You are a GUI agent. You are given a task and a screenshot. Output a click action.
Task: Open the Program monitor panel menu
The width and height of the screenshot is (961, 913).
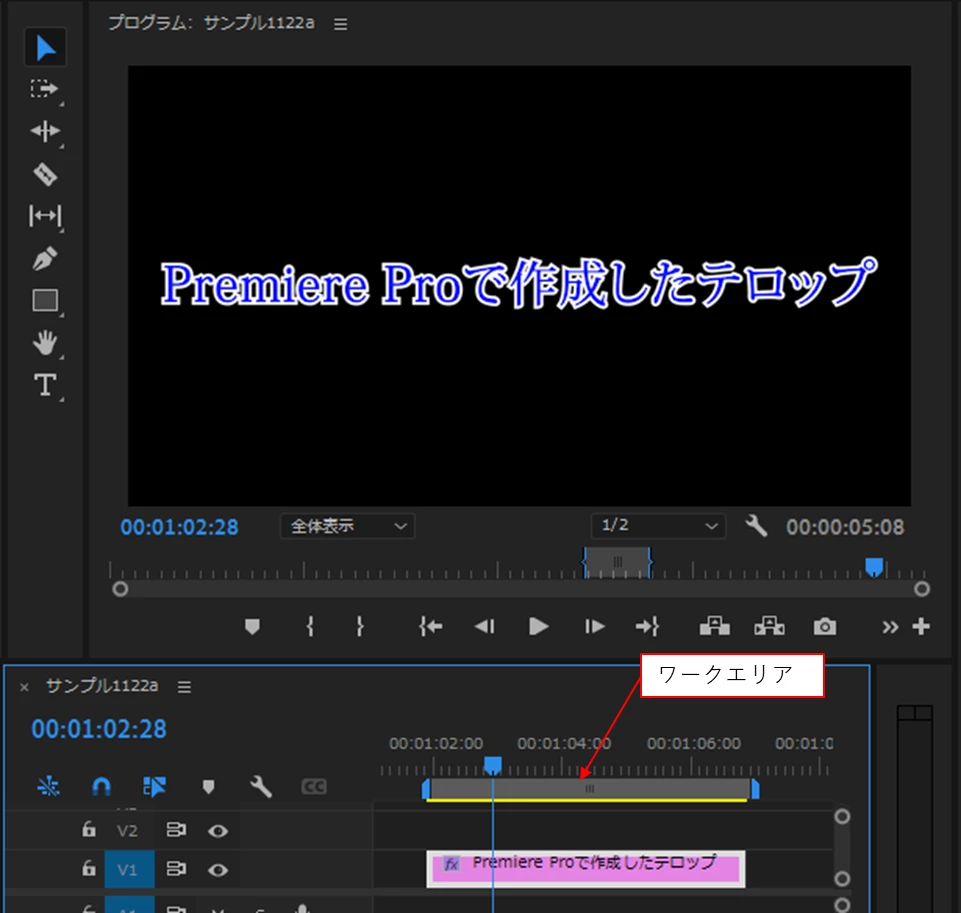pos(341,24)
